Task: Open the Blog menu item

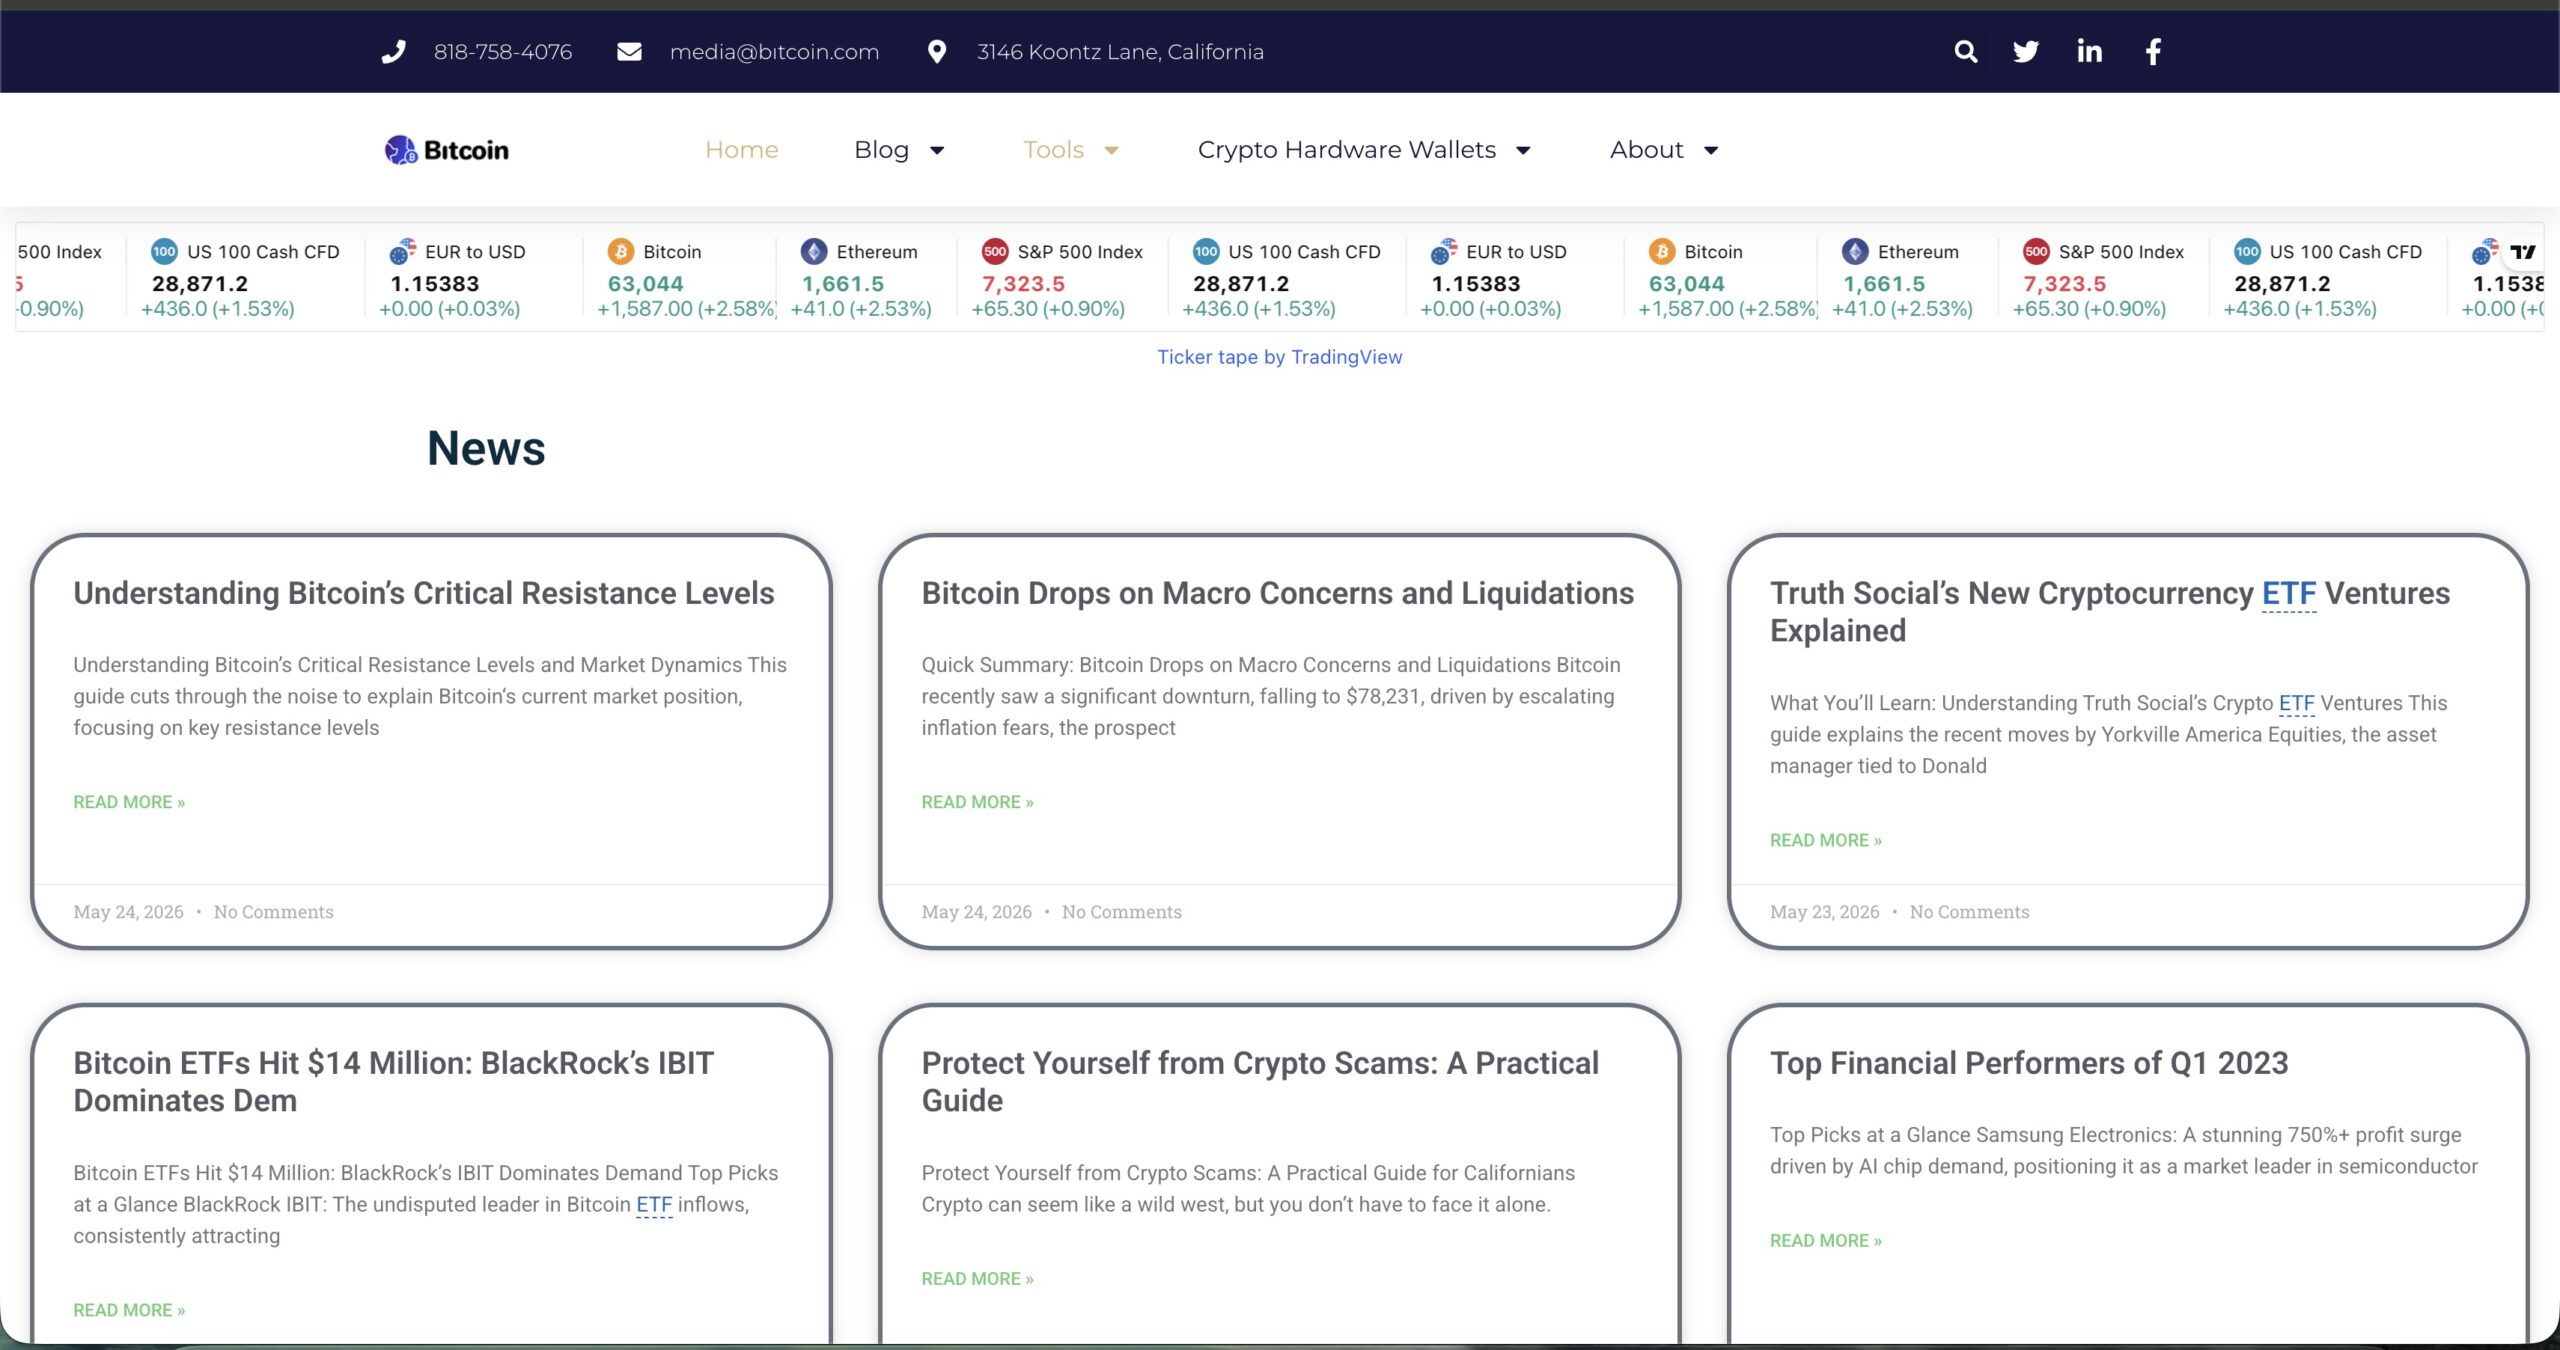Action: 882,150
